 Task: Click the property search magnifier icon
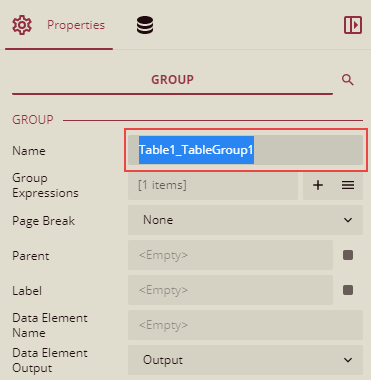(348, 80)
